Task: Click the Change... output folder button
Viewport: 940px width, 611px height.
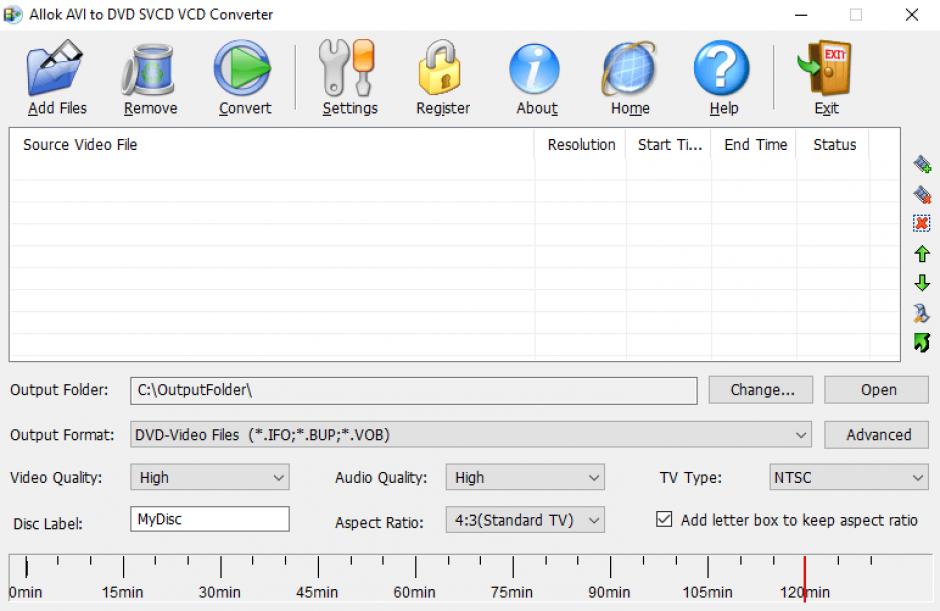Action: [x=761, y=390]
